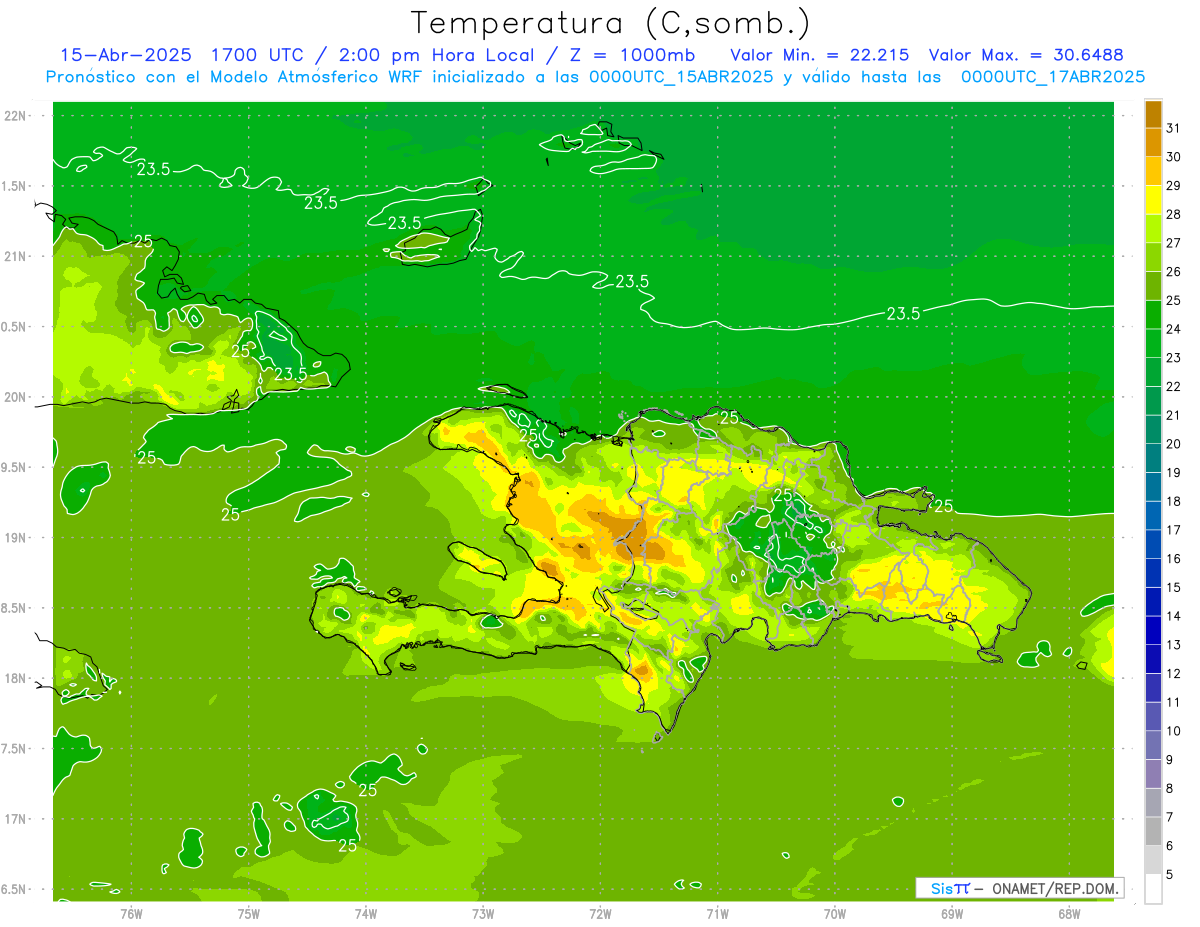
Task: Click the 10 value on color scale
Action: pyautogui.click(x=1174, y=731)
